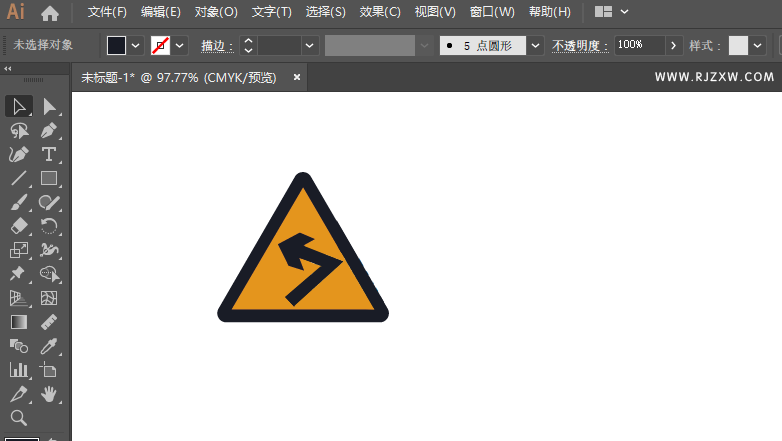
Task: Open the 视图(V) menu
Action: pos(435,12)
